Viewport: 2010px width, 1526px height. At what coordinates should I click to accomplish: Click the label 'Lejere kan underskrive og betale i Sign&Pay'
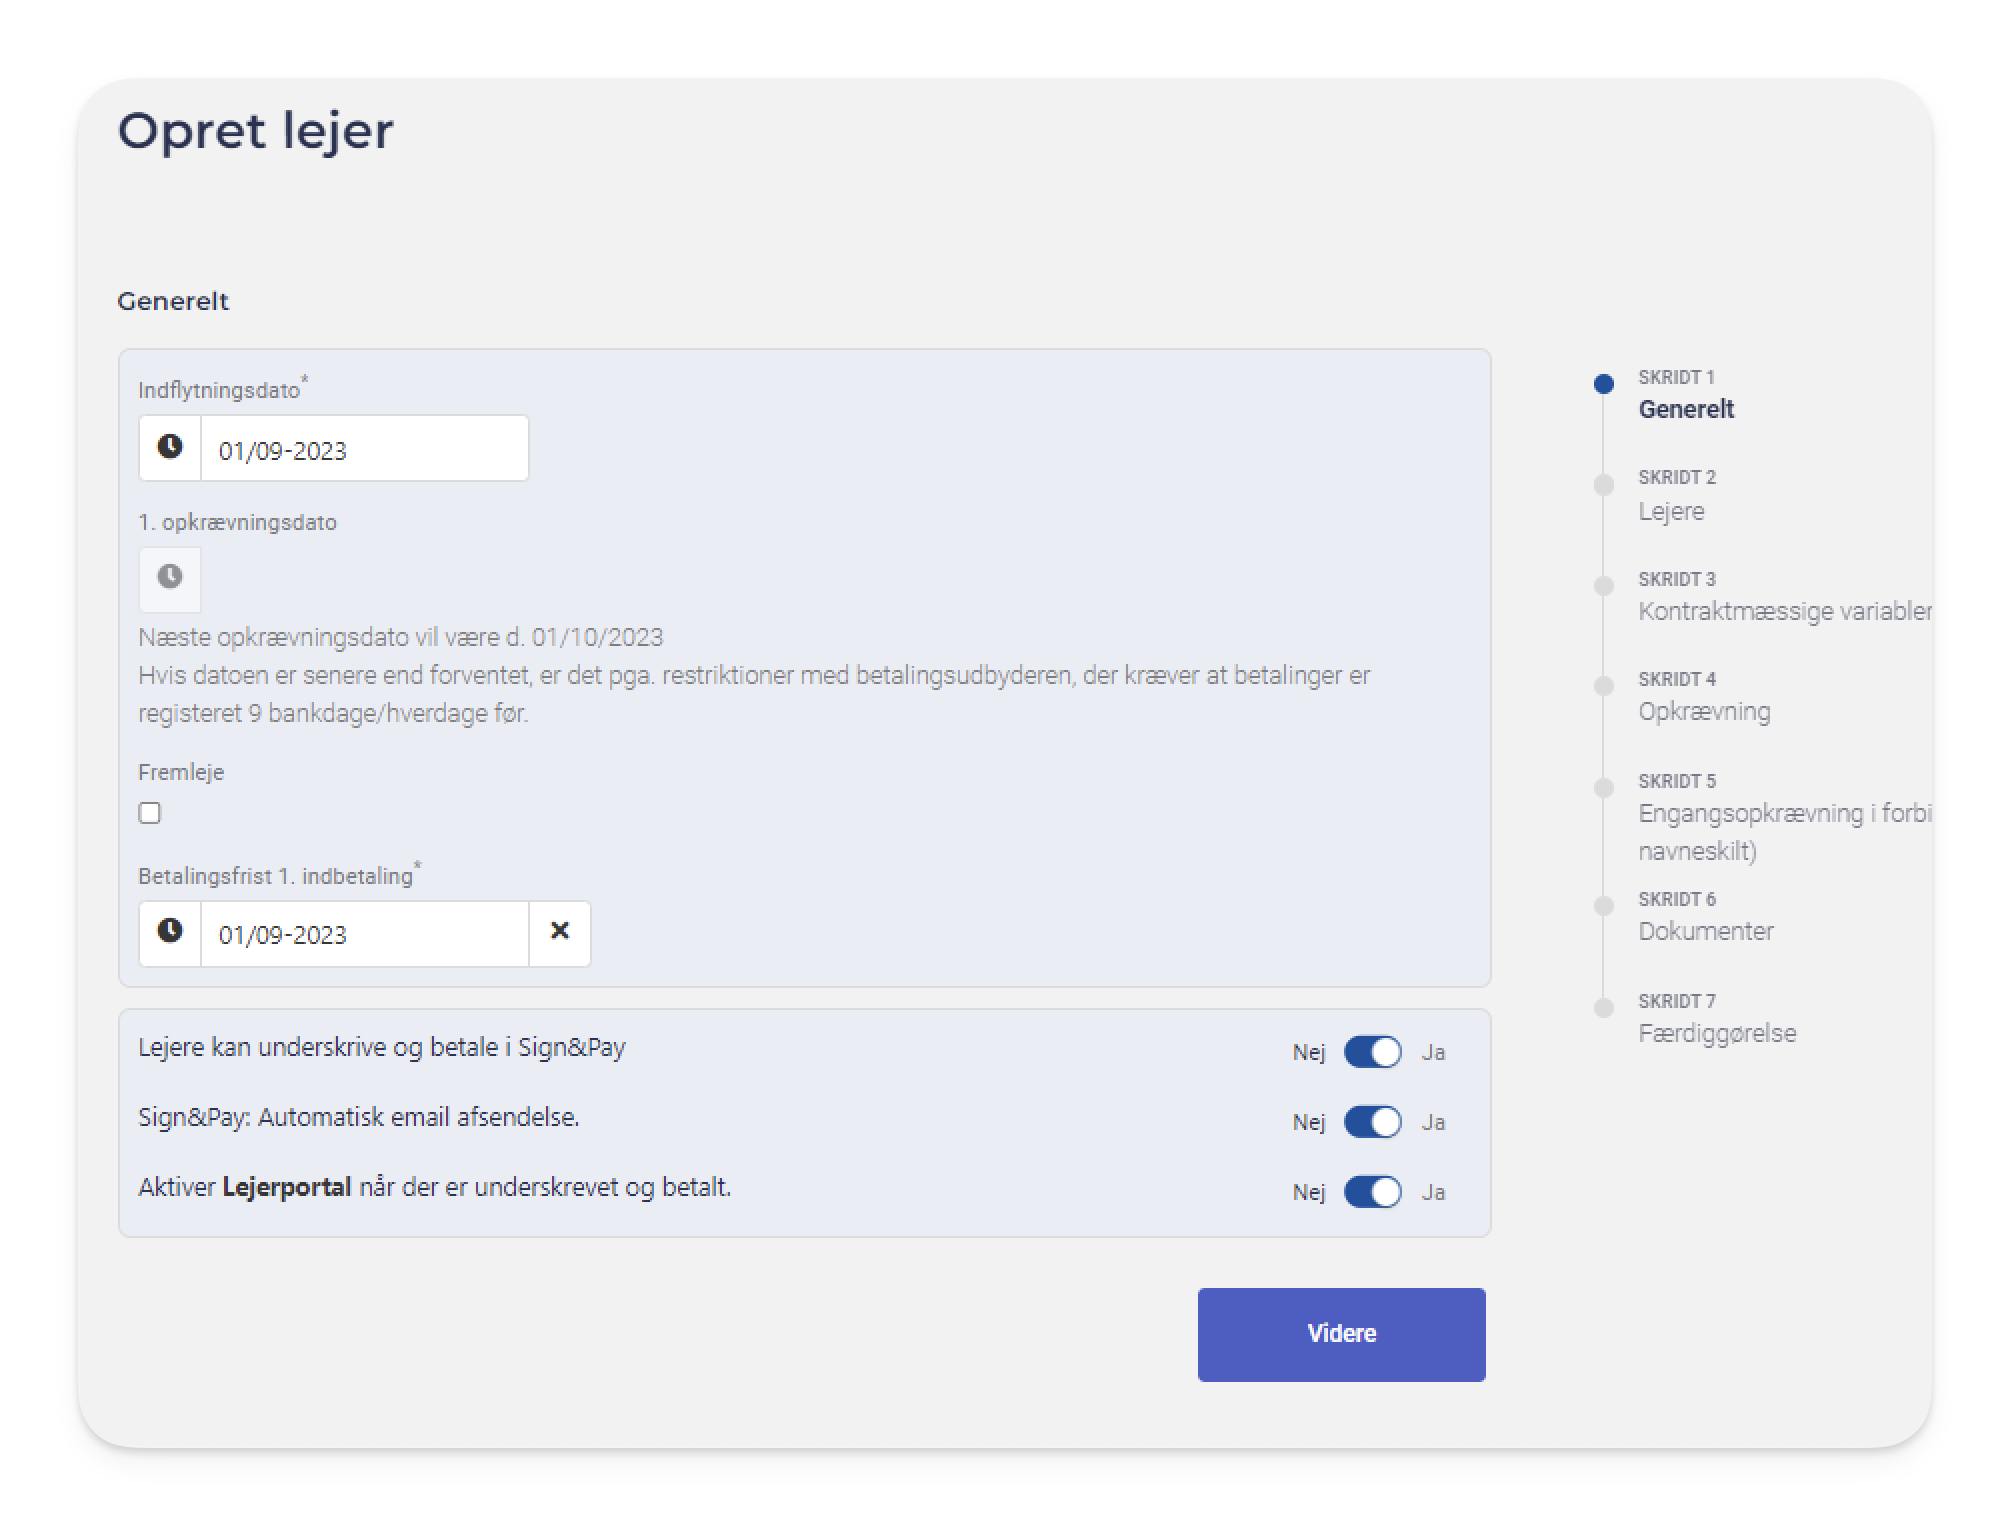coord(382,1047)
